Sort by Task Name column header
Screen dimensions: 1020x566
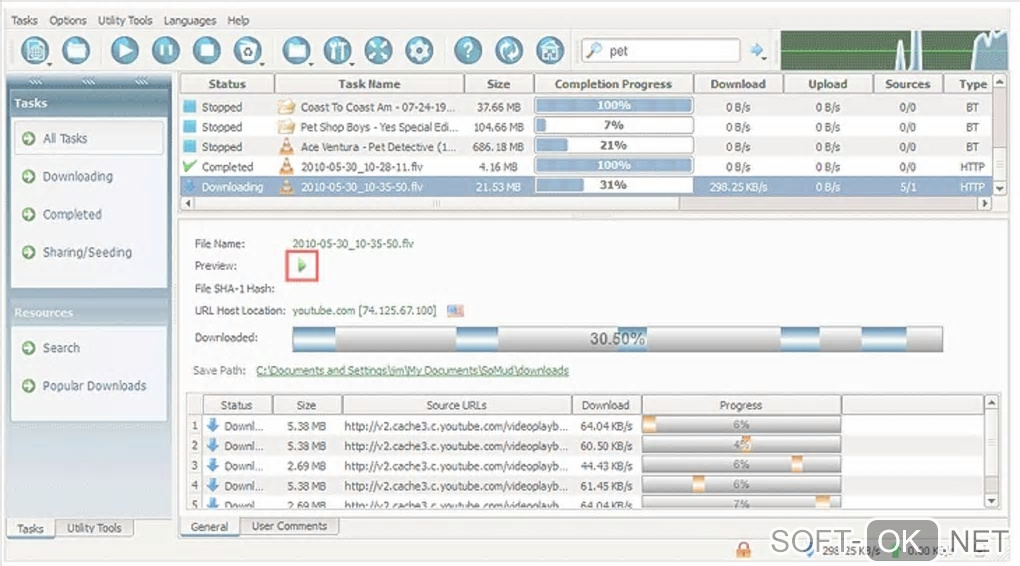[x=369, y=84]
